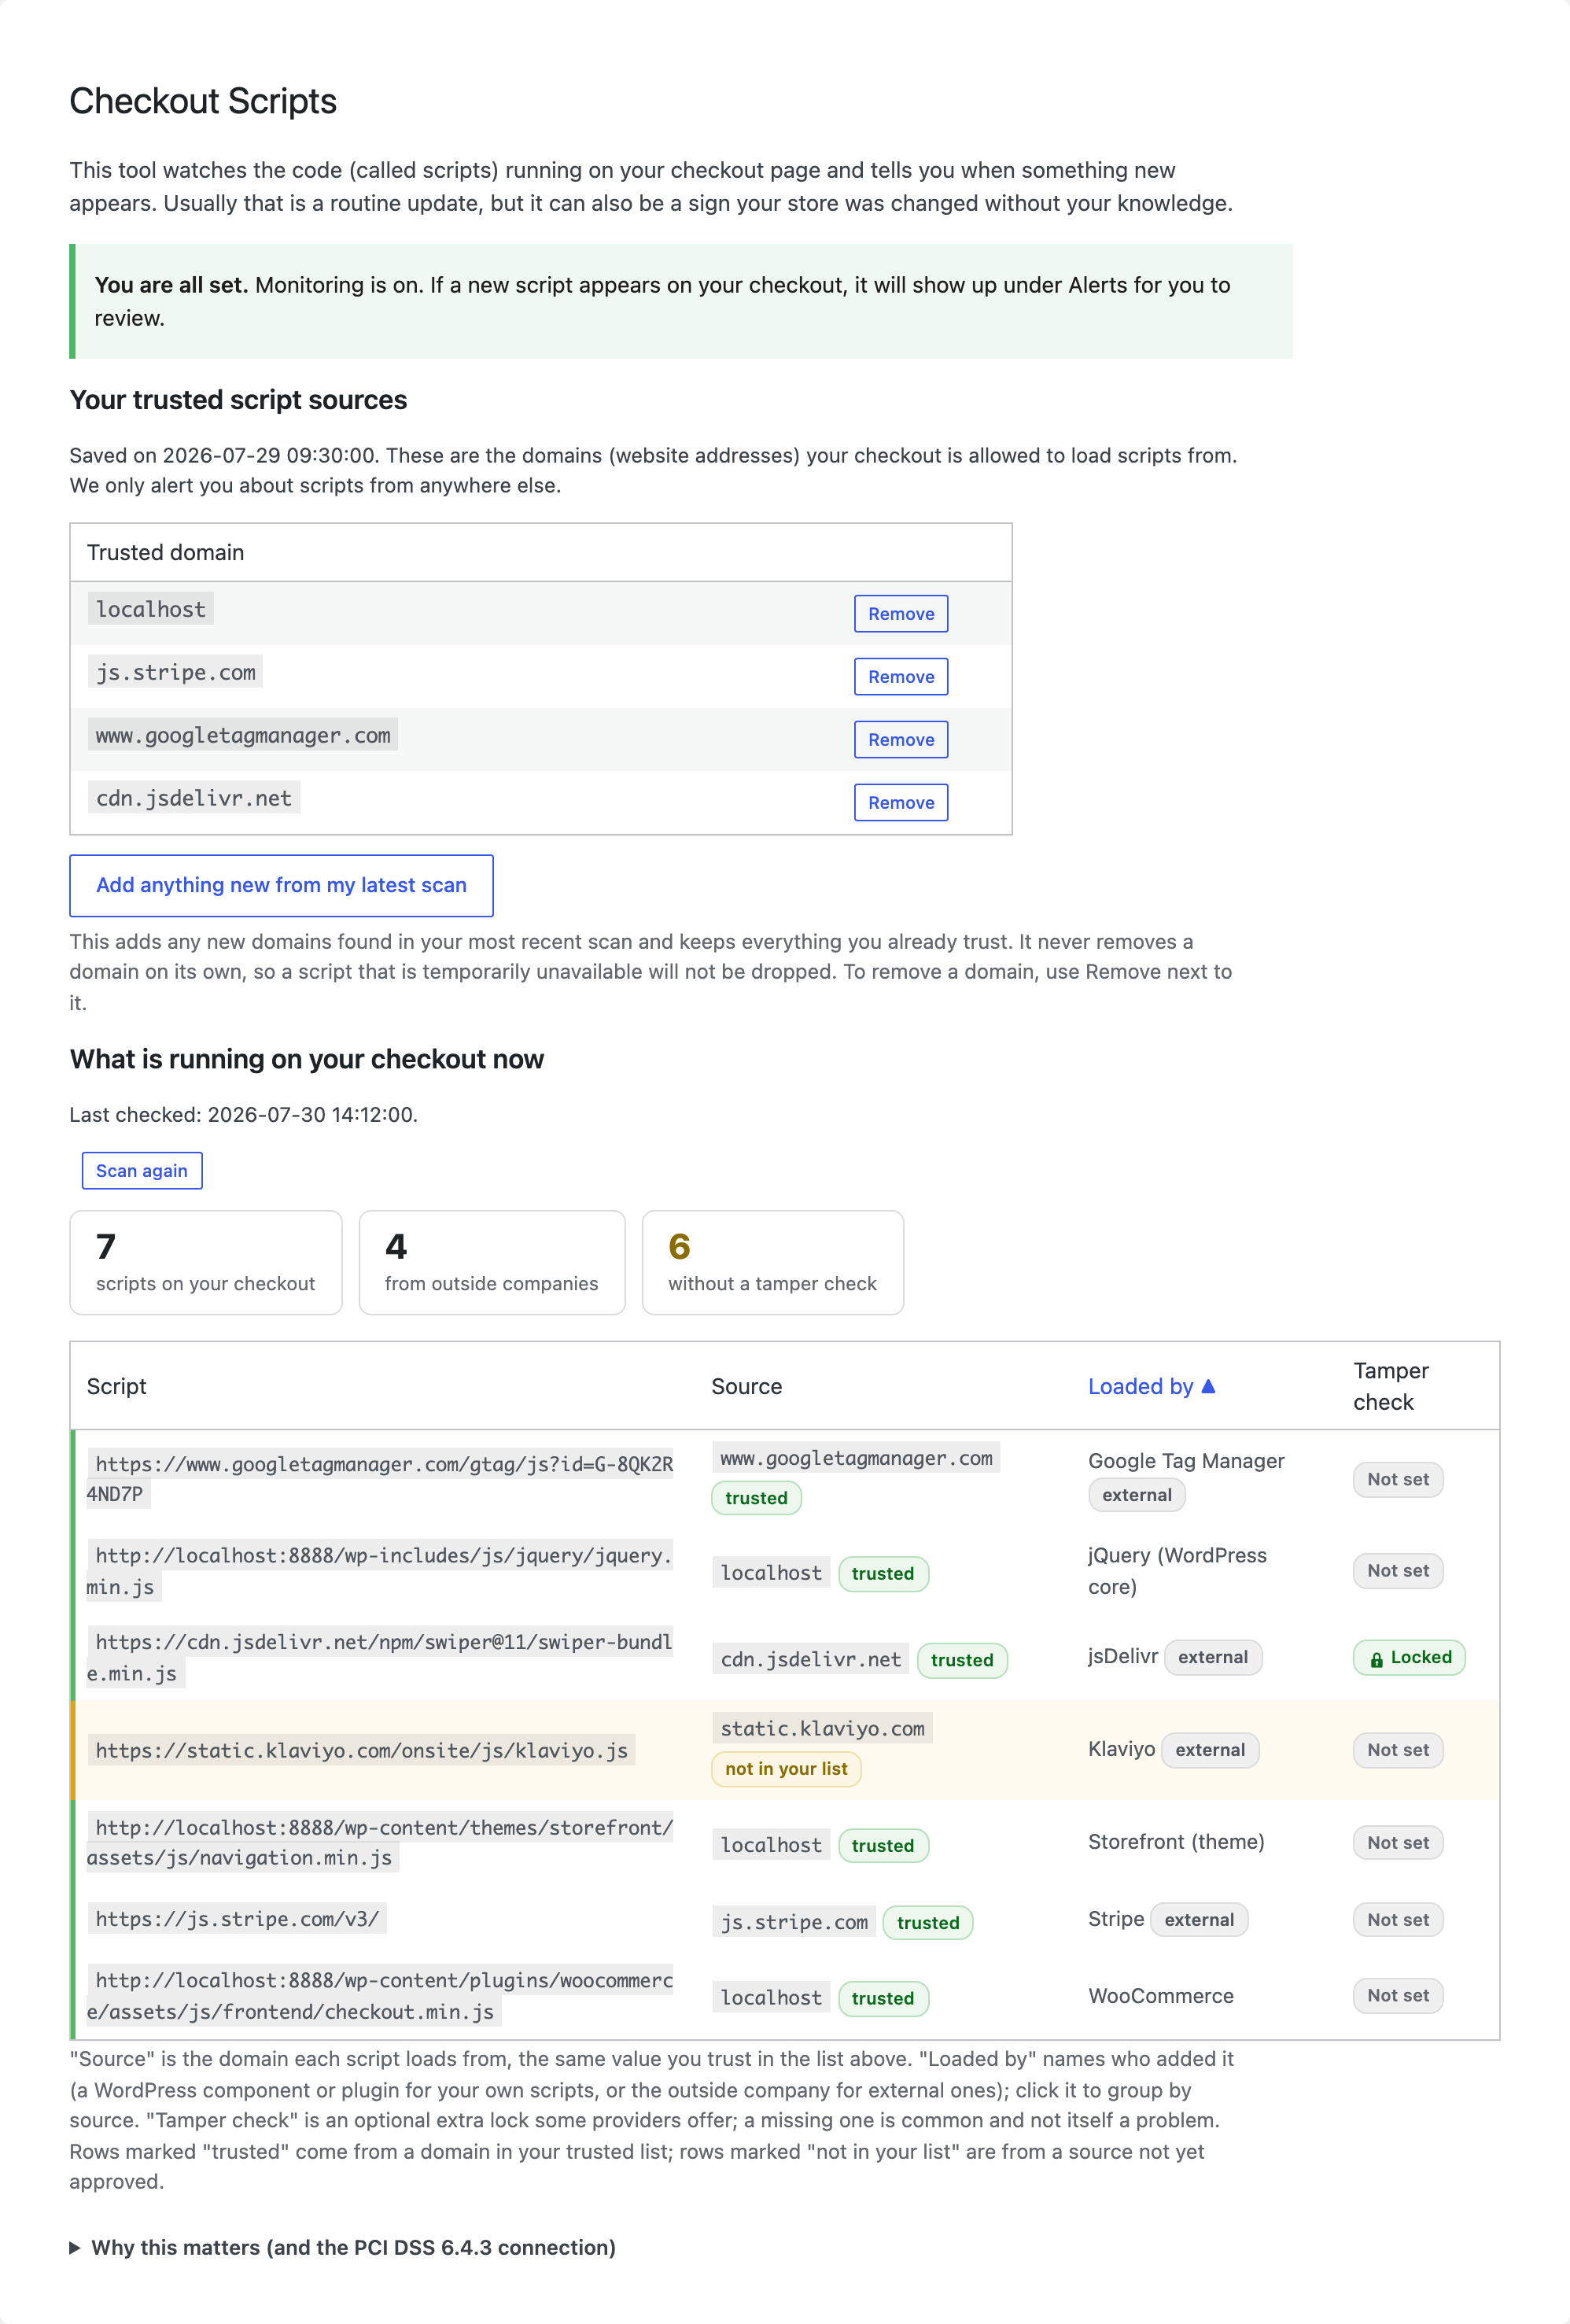Expand Why this matters PCI DSS section

click(x=343, y=2247)
